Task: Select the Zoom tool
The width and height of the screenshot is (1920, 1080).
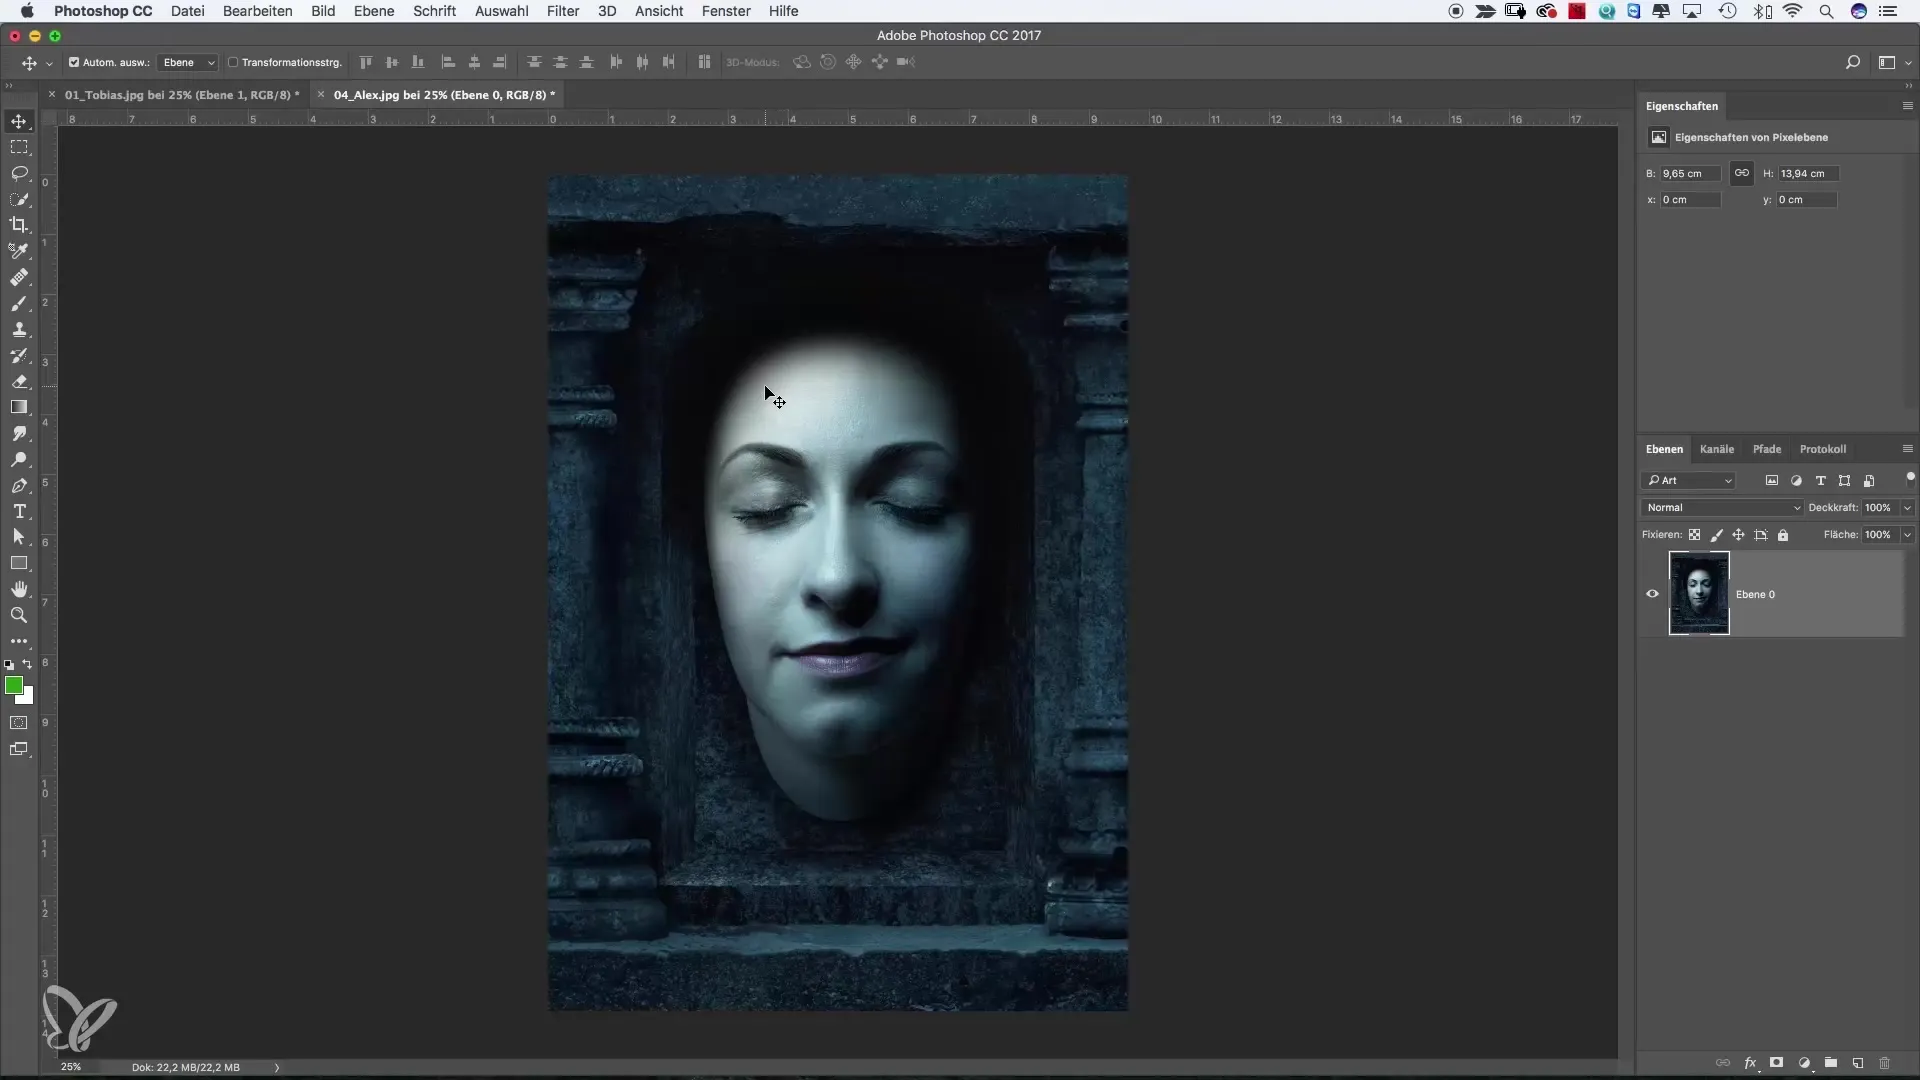Action: coord(19,615)
